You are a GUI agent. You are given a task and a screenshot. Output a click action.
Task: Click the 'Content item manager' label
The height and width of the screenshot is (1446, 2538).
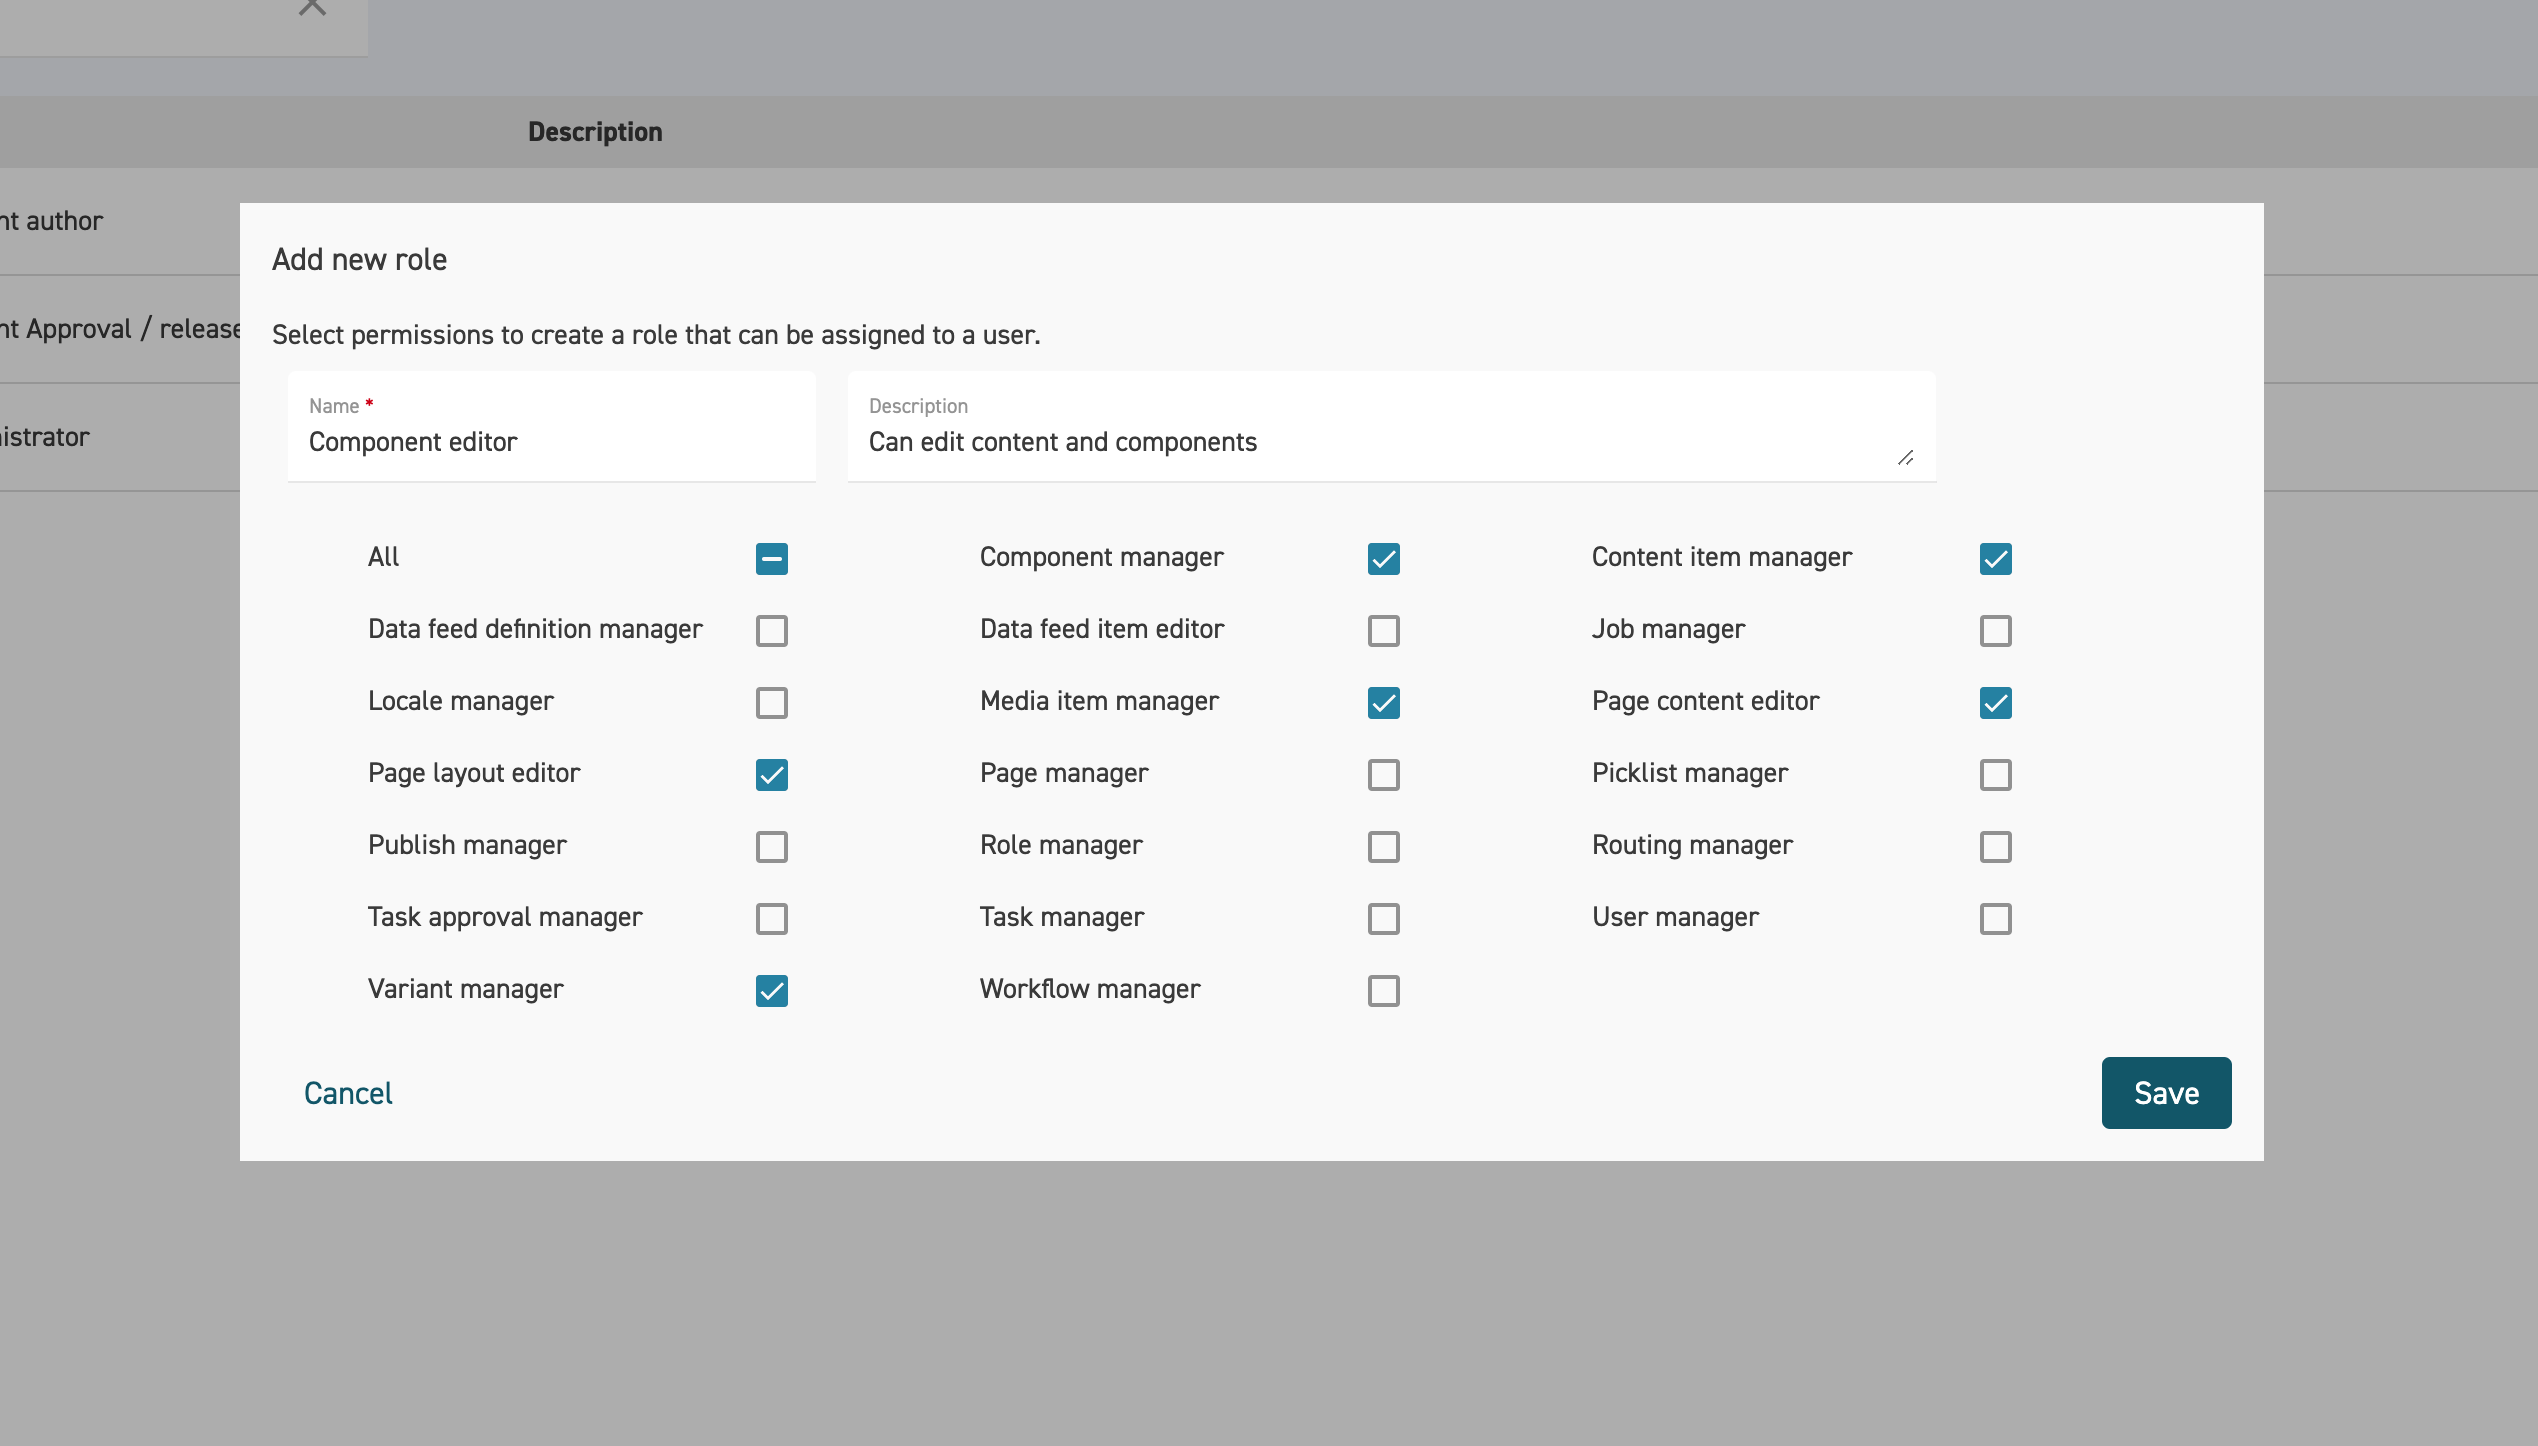coord(1721,557)
